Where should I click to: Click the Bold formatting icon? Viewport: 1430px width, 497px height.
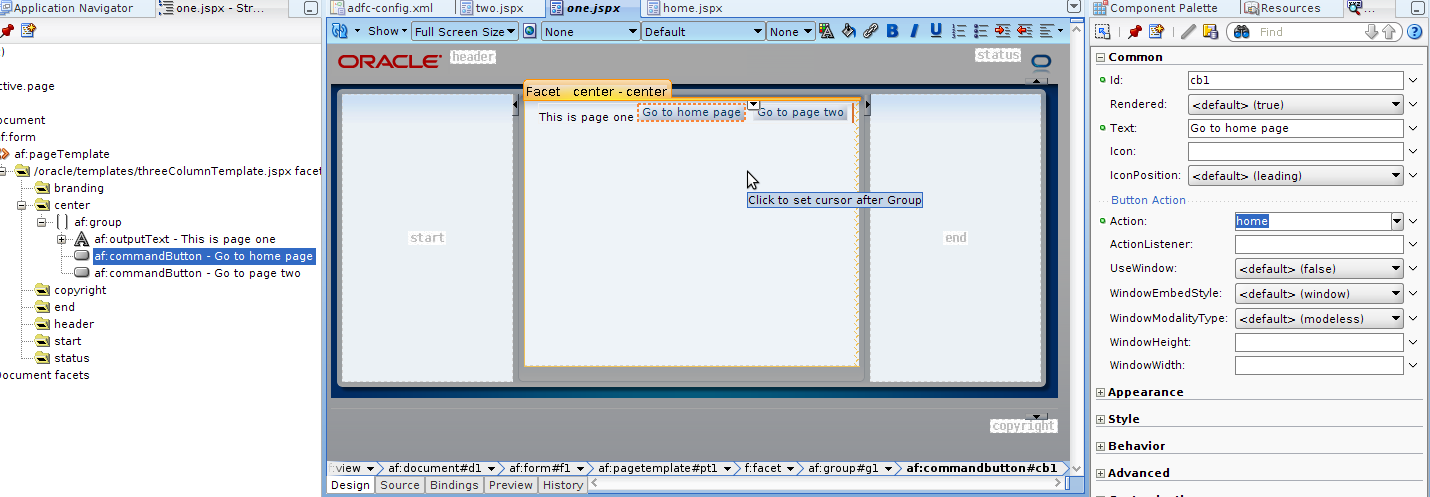[x=892, y=31]
